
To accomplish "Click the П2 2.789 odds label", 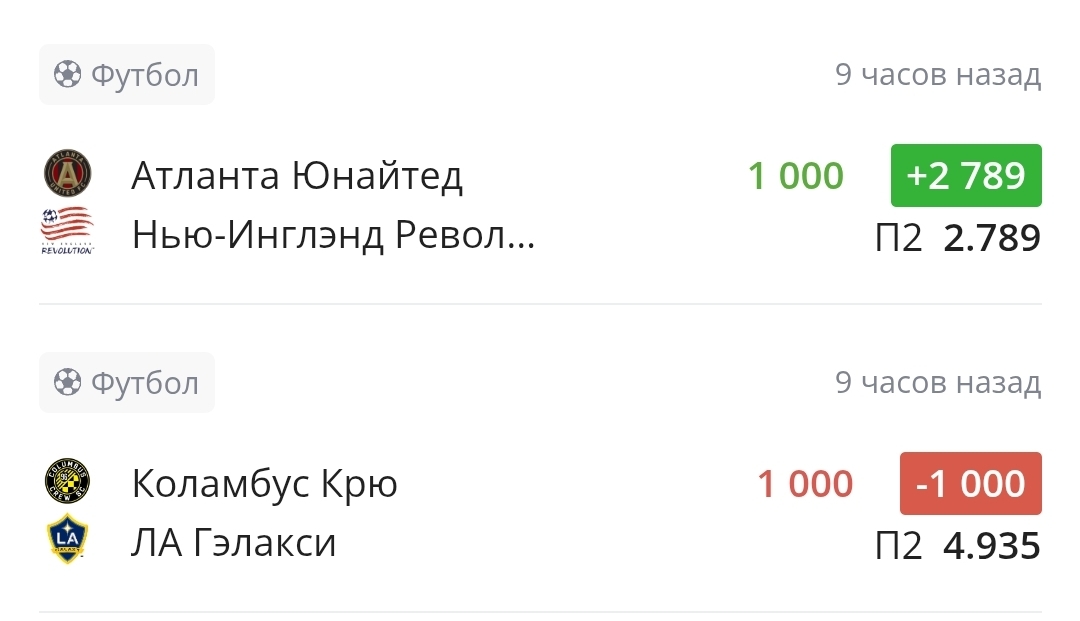I will 957,238.
